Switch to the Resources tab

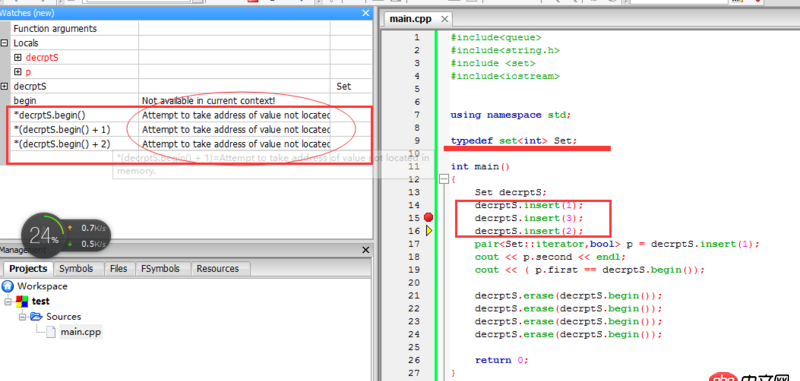pos(217,268)
